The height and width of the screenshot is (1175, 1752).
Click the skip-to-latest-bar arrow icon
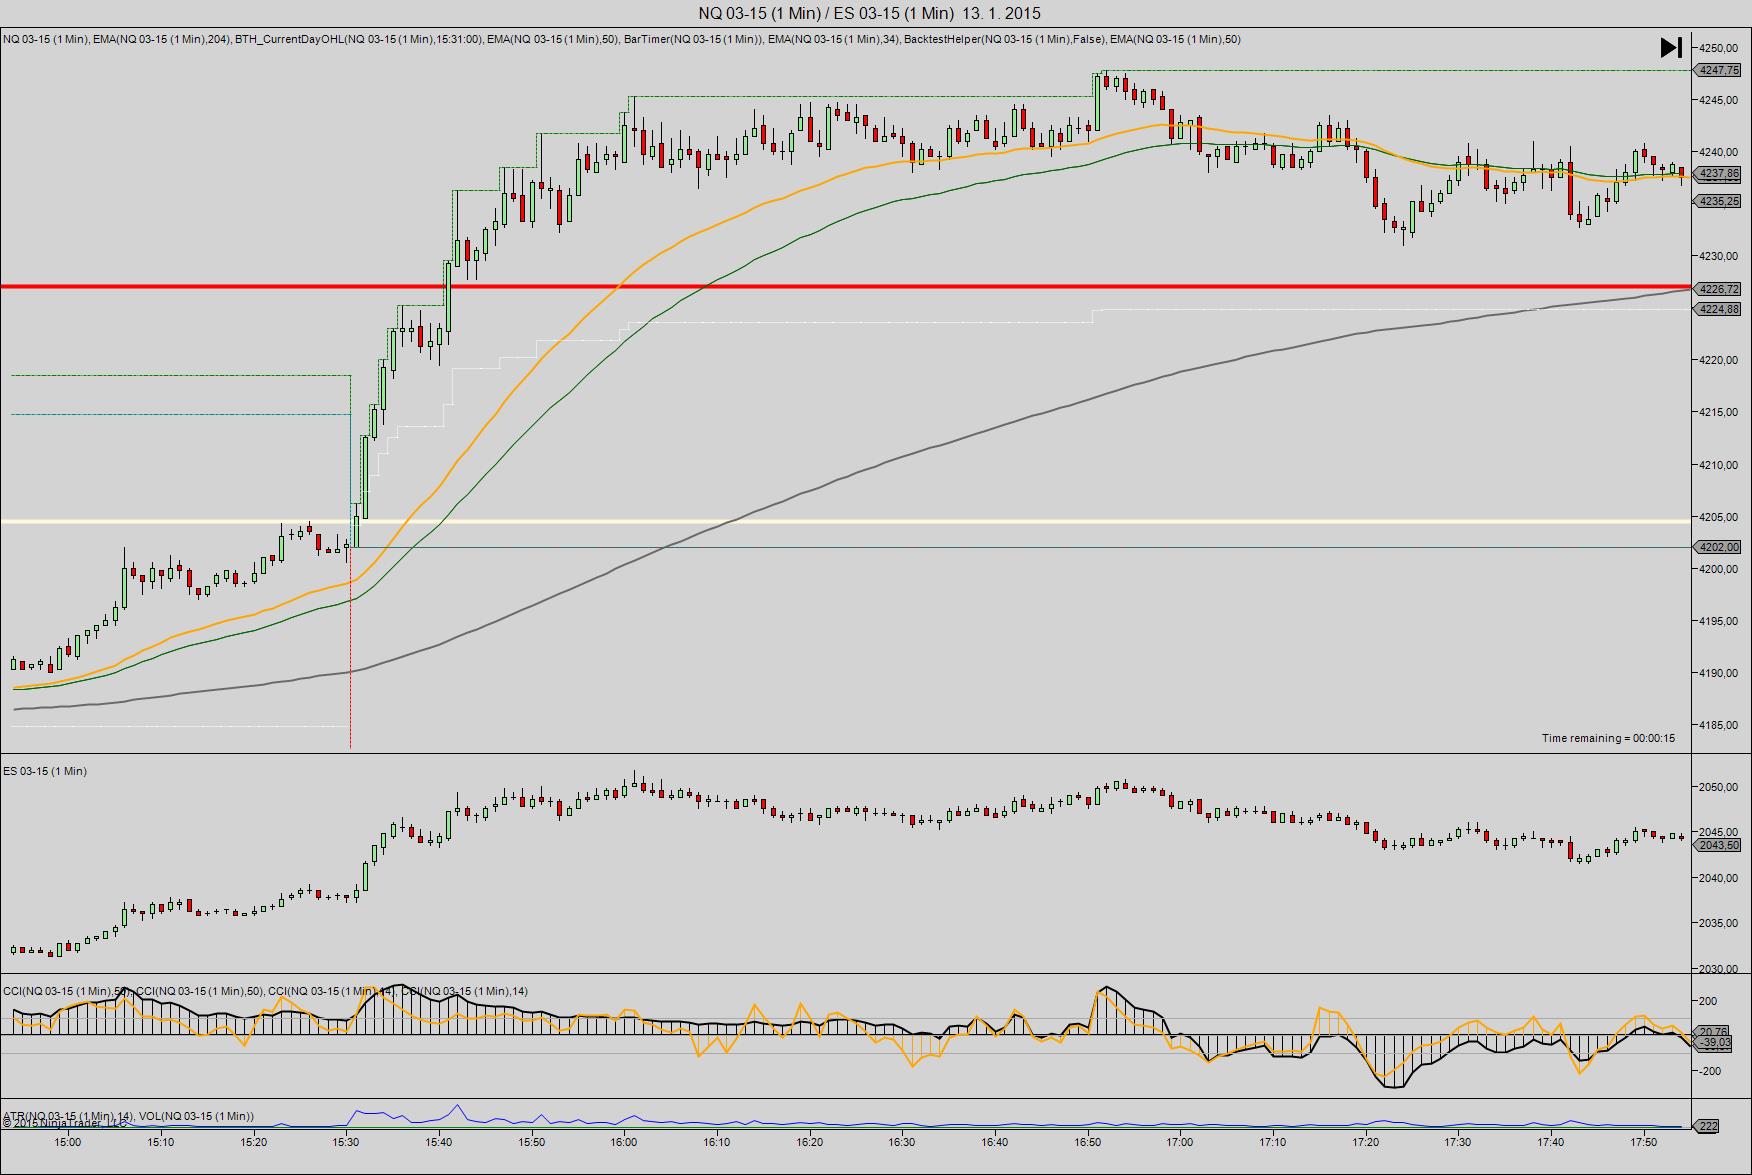click(x=1670, y=47)
